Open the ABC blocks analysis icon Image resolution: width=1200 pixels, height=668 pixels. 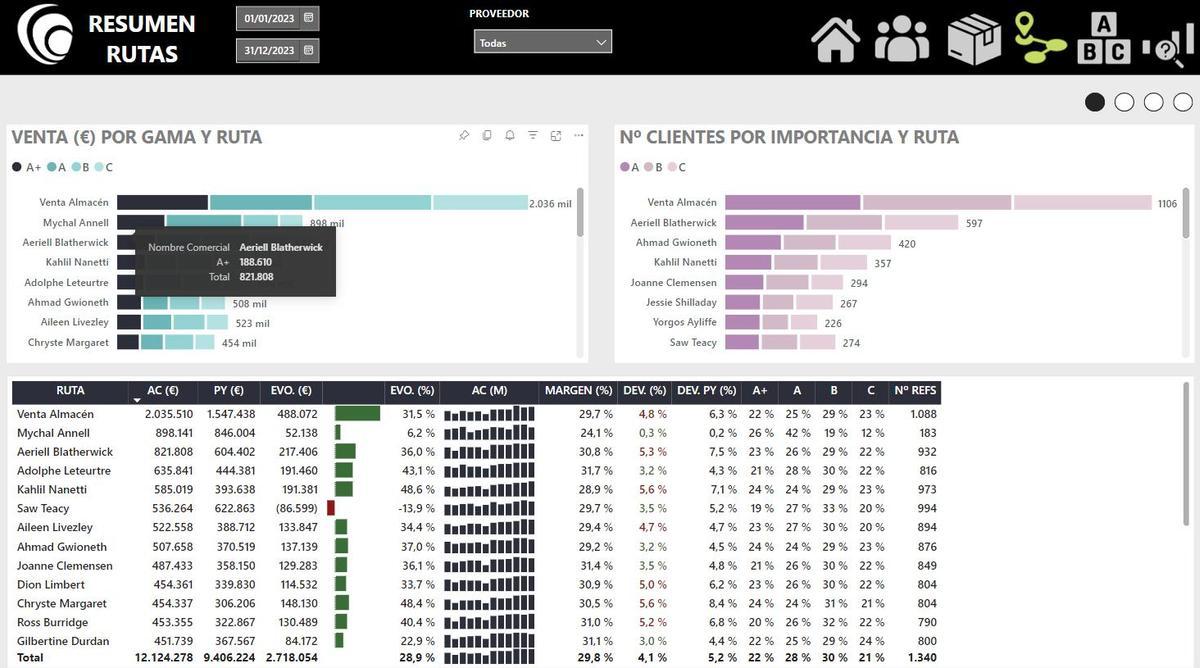(x=1103, y=40)
